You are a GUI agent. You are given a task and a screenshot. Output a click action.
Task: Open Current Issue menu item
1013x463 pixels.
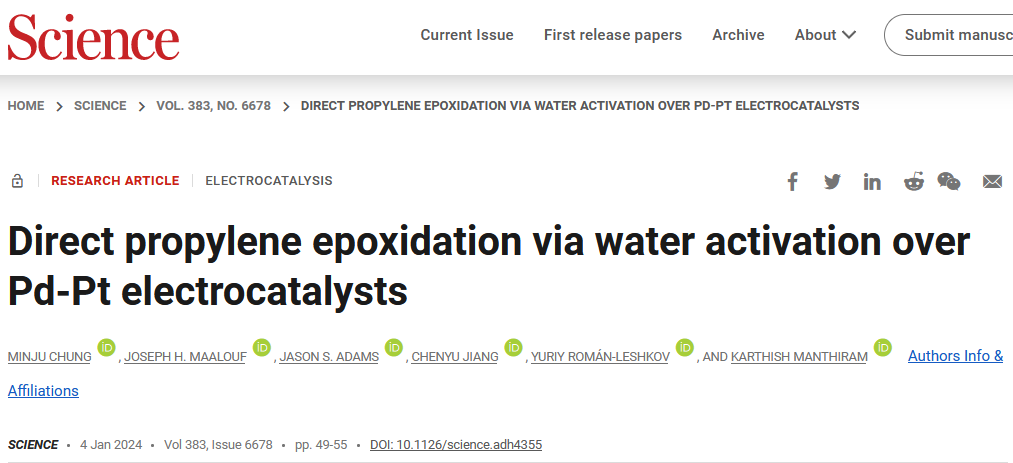point(467,35)
